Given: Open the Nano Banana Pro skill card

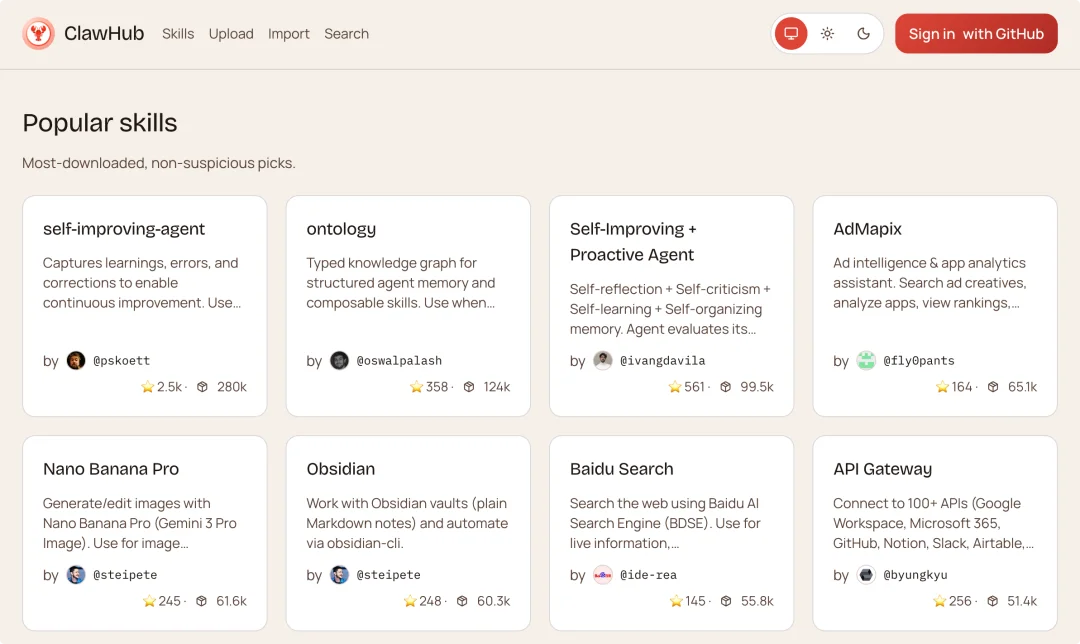Looking at the screenshot, I should pos(144,532).
